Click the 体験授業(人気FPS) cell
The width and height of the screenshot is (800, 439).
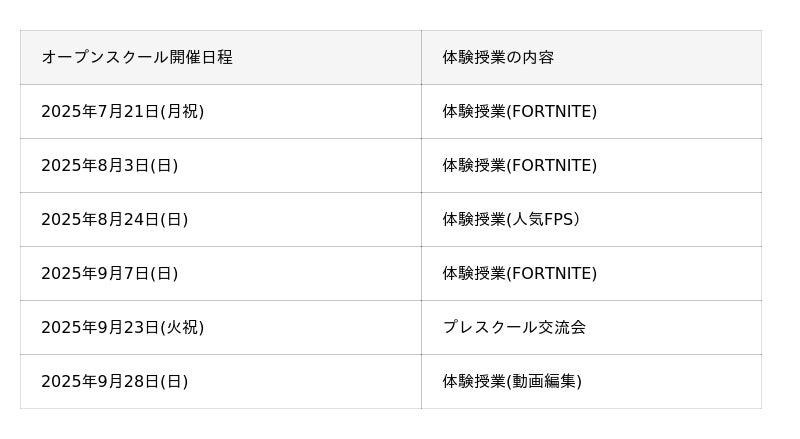click(510, 220)
